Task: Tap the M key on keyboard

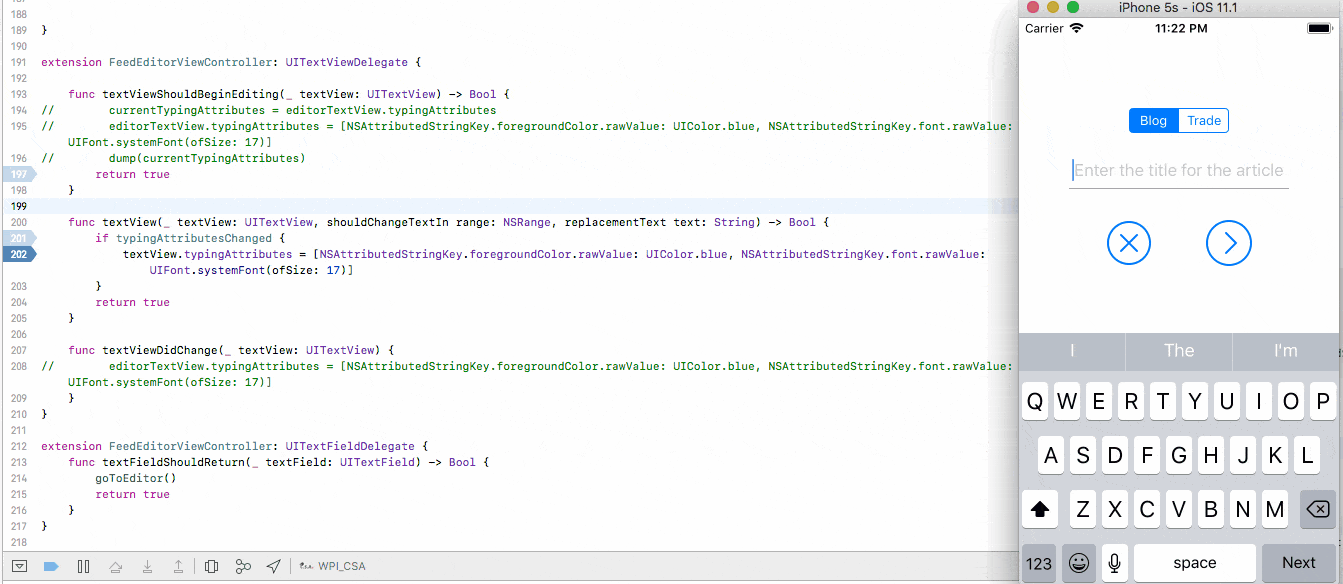Action: (1275, 510)
